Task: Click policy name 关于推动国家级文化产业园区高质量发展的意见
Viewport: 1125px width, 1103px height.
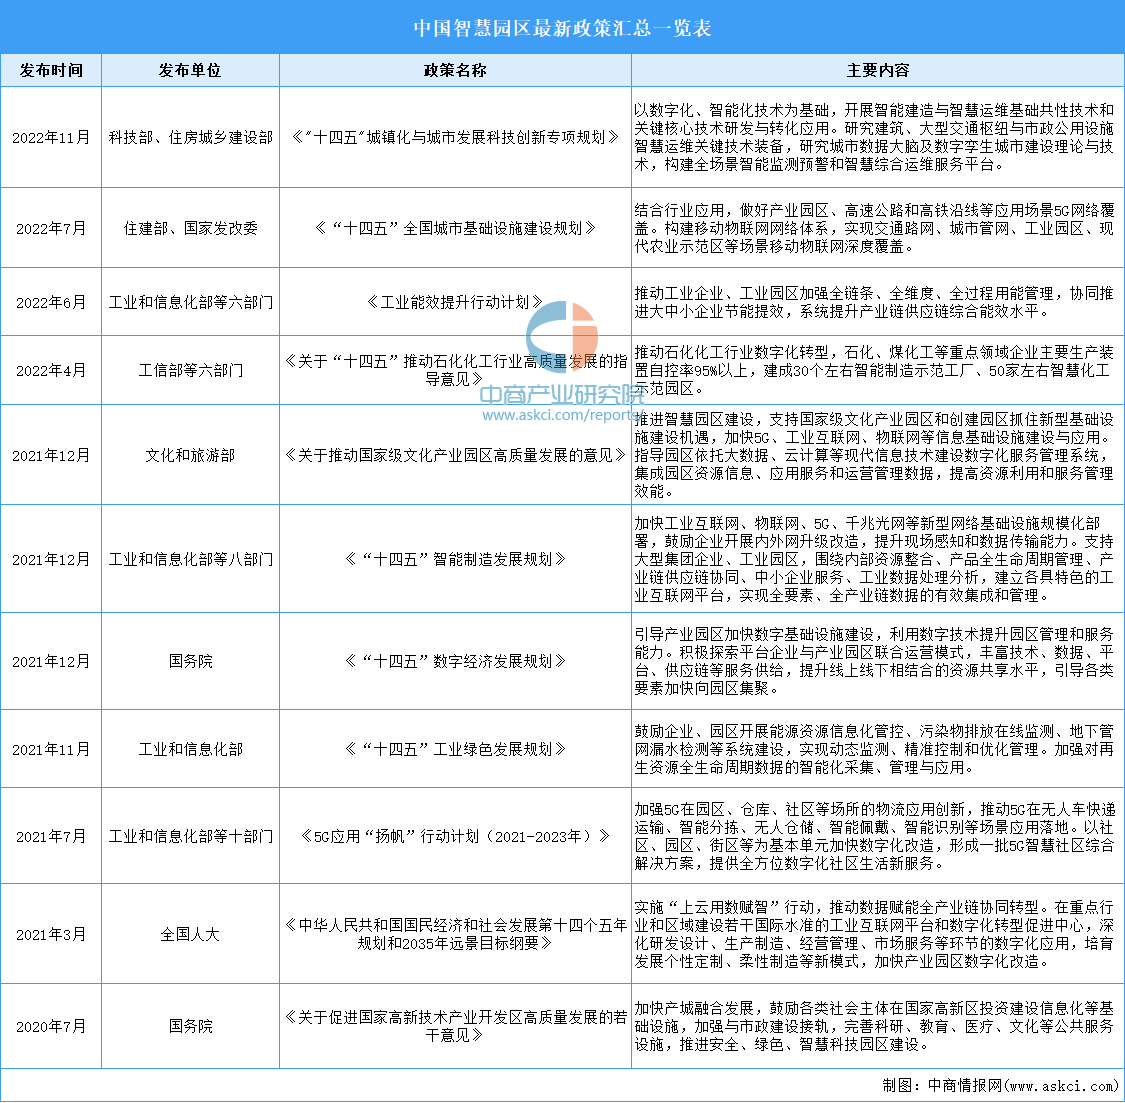Action: point(455,455)
